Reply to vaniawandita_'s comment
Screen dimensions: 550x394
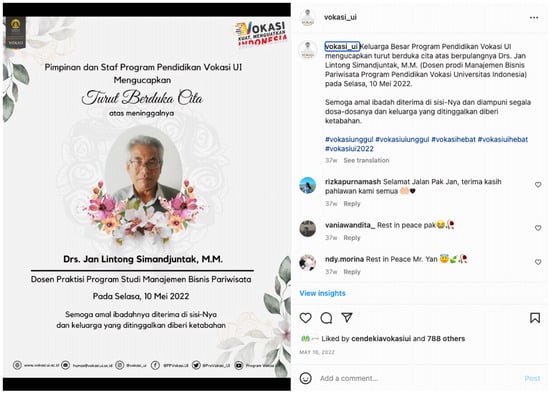352,238
